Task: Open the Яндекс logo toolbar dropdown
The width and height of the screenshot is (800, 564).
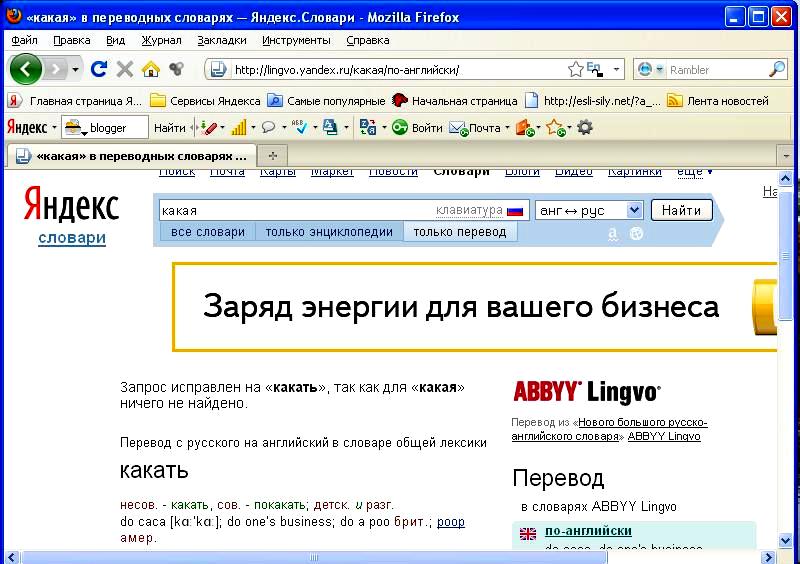Action: click(54, 127)
